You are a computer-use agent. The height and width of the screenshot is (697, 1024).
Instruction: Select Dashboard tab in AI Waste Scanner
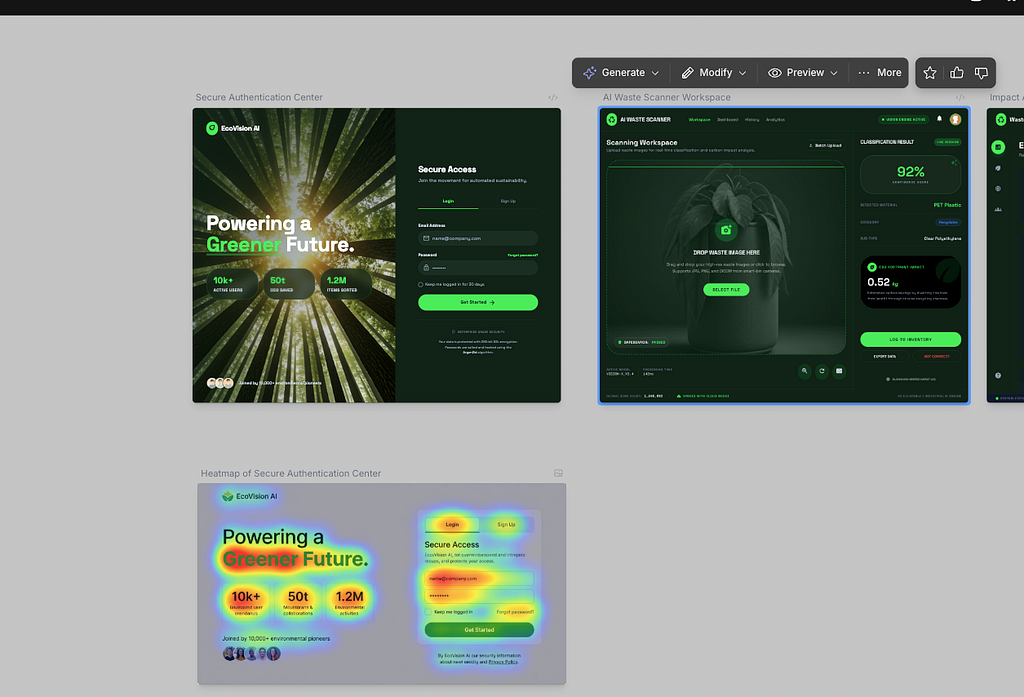728,120
